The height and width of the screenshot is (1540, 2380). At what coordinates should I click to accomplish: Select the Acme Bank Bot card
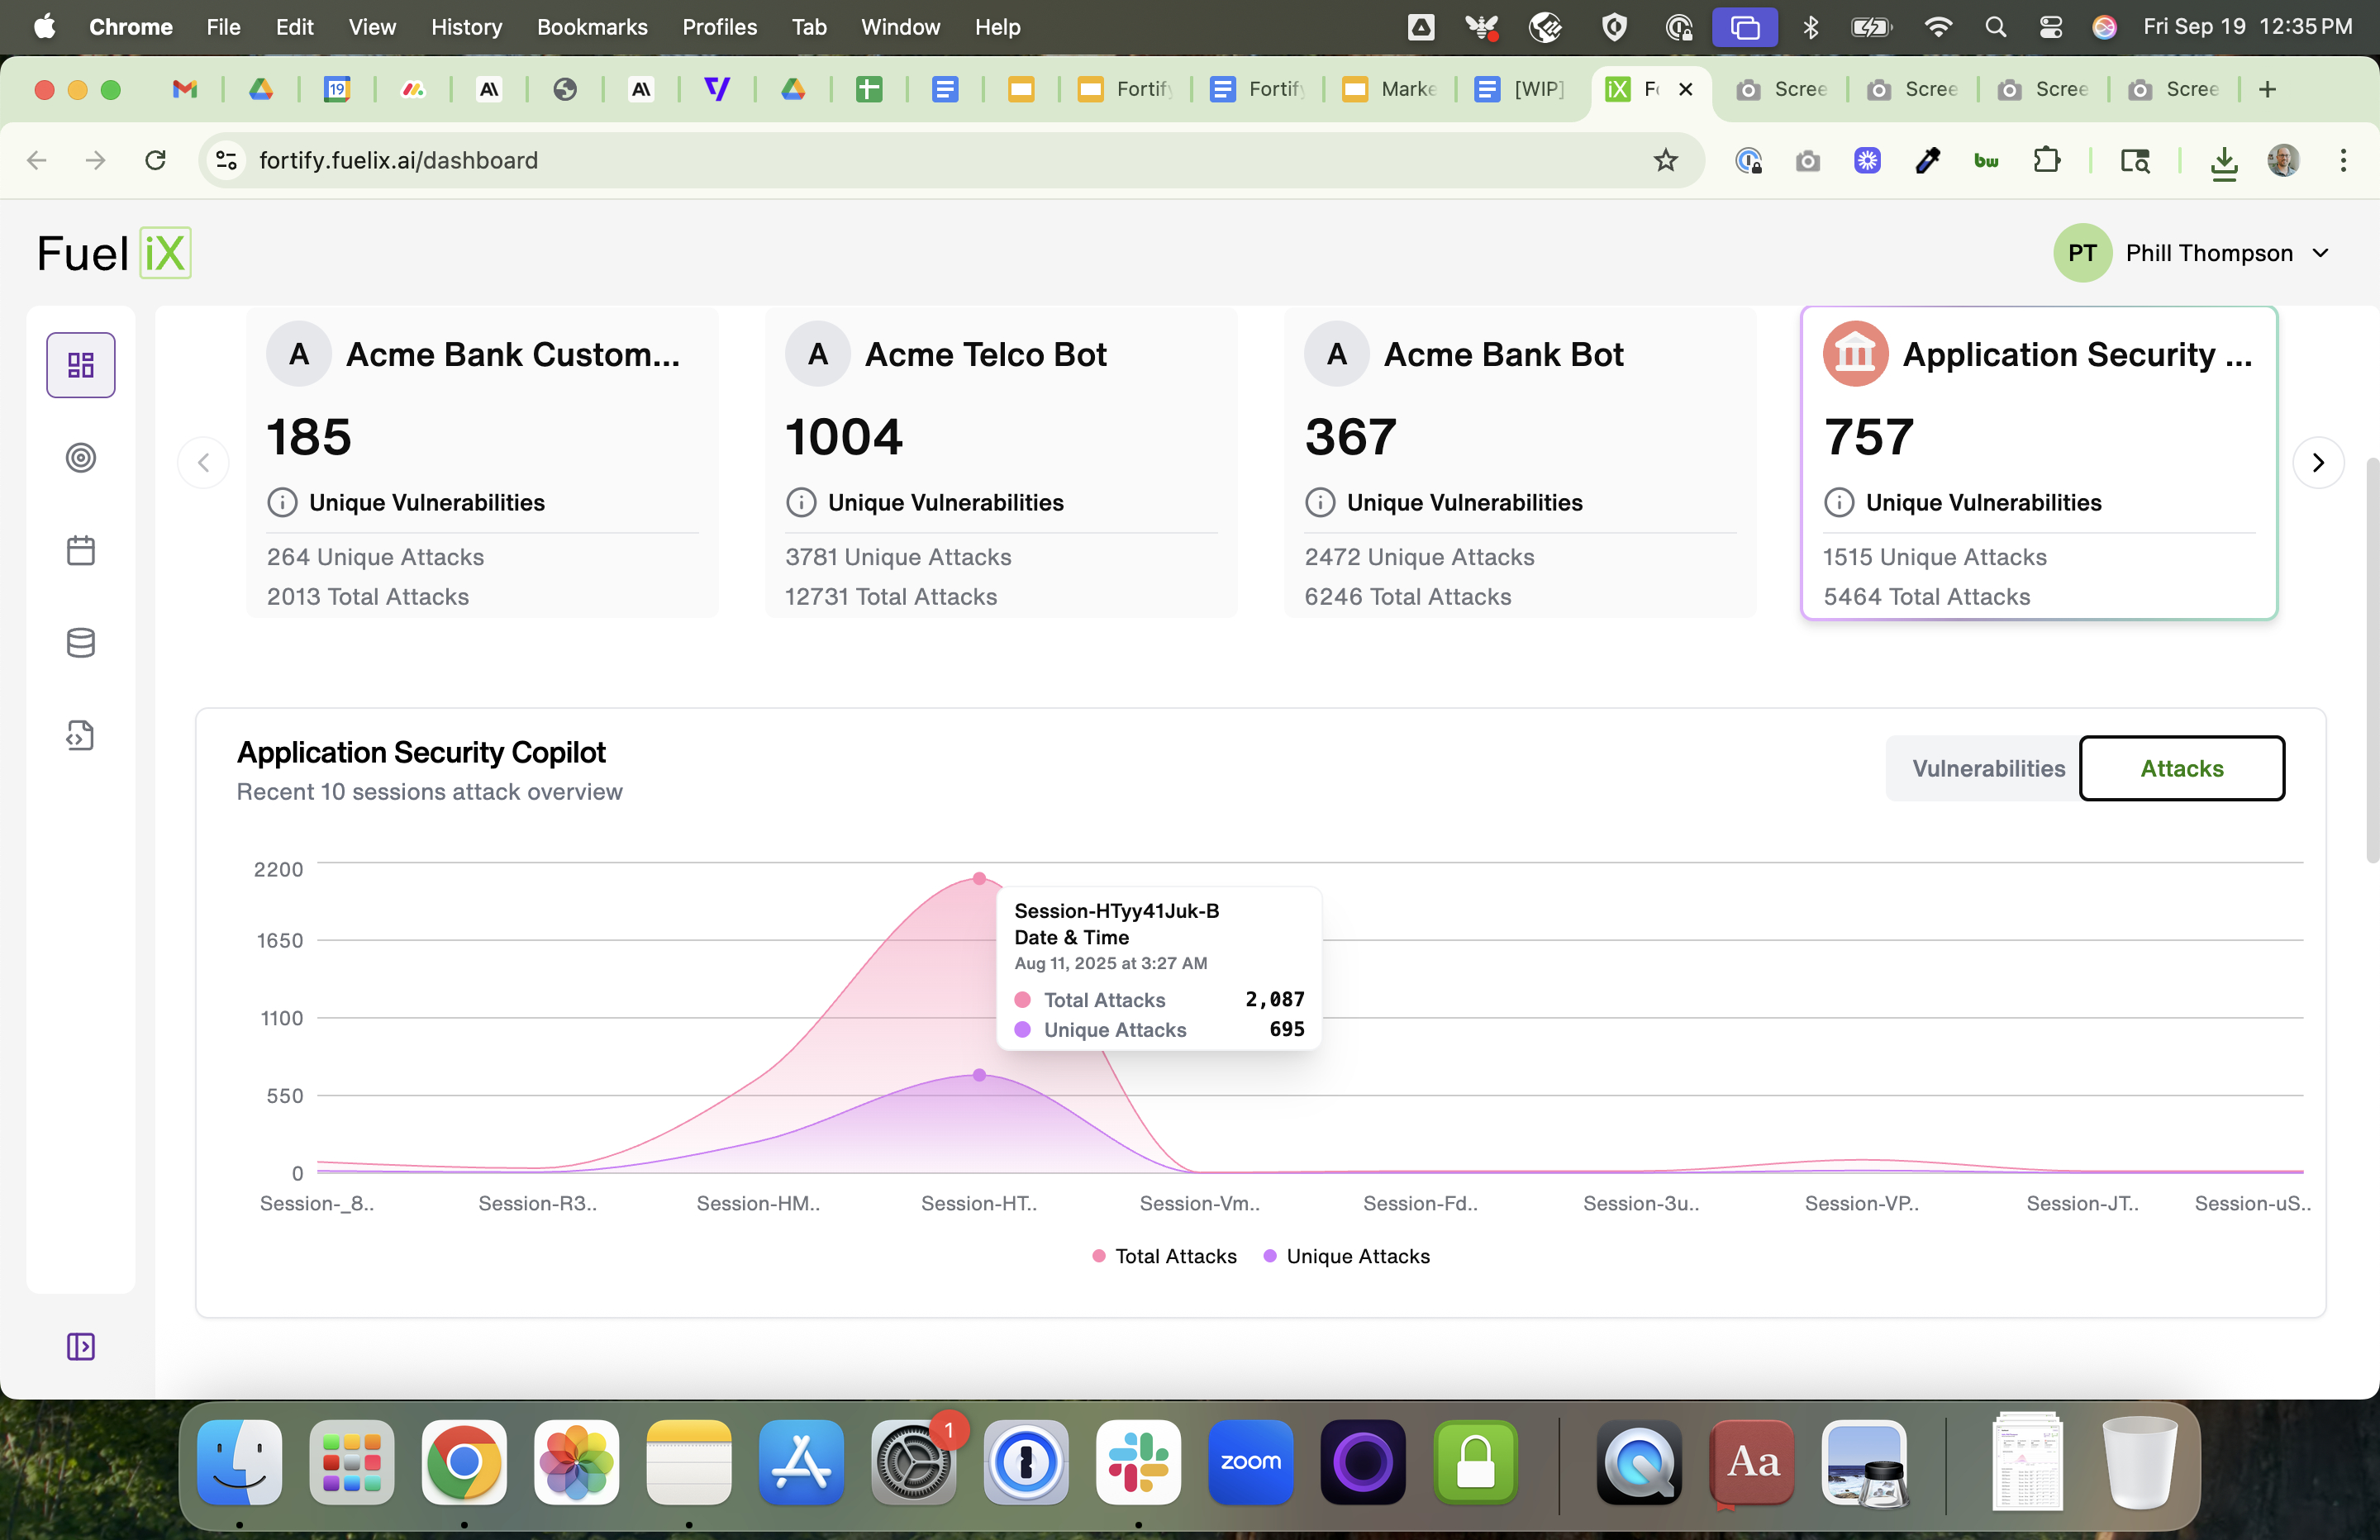1520,462
